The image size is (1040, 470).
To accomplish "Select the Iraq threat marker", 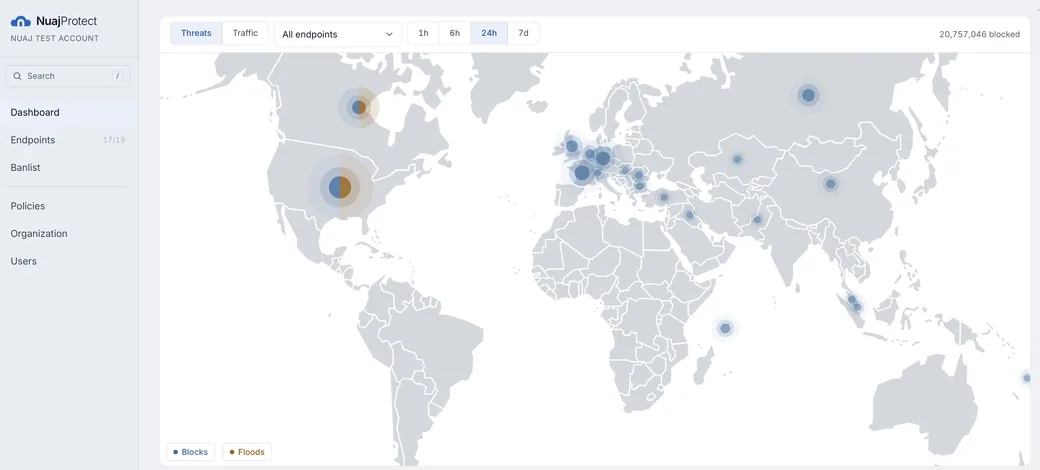I will click(689, 215).
